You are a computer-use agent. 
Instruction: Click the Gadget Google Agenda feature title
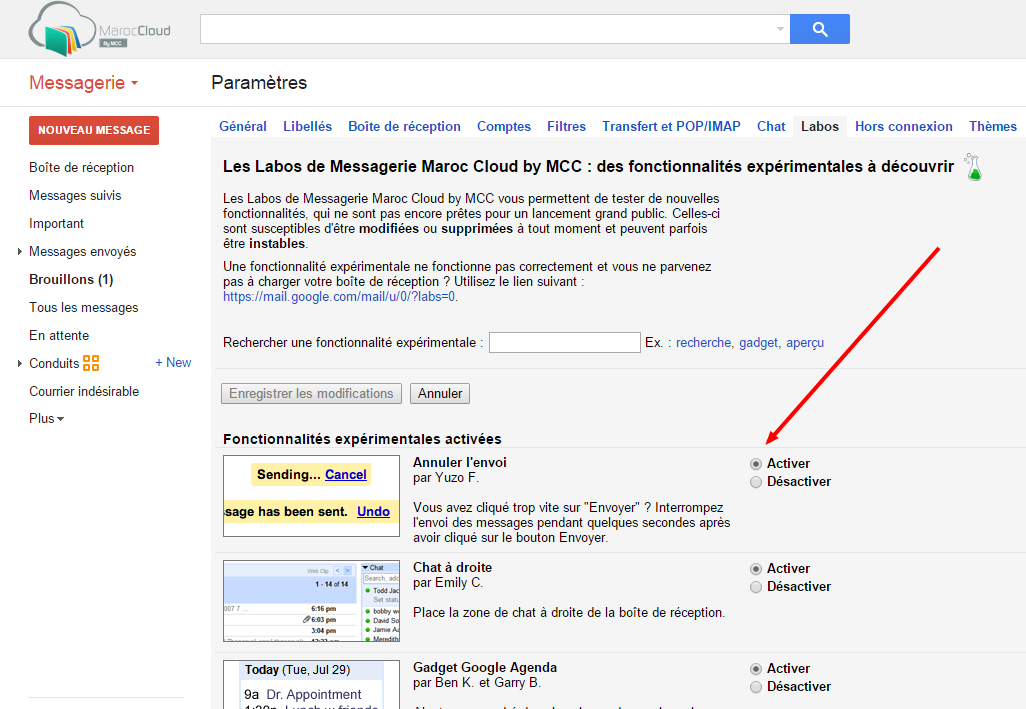[x=485, y=668]
